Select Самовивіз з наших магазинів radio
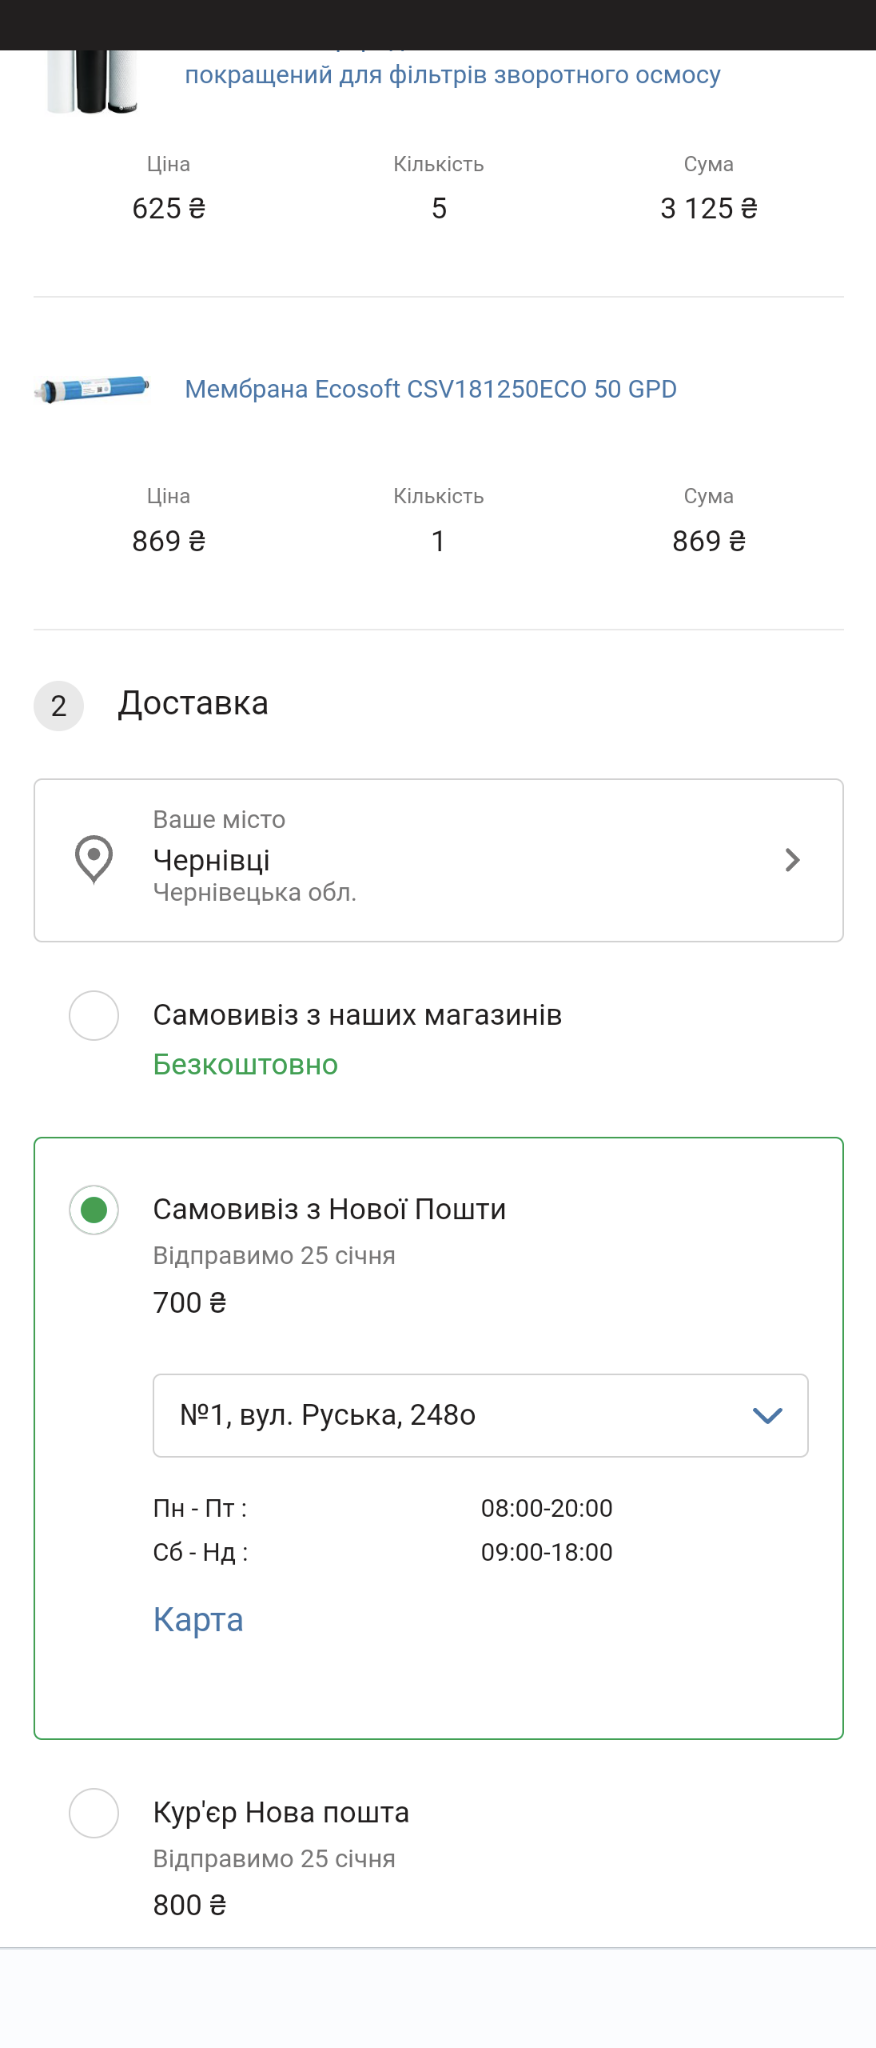Viewport: 876px width, 2048px height. coord(94,1015)
